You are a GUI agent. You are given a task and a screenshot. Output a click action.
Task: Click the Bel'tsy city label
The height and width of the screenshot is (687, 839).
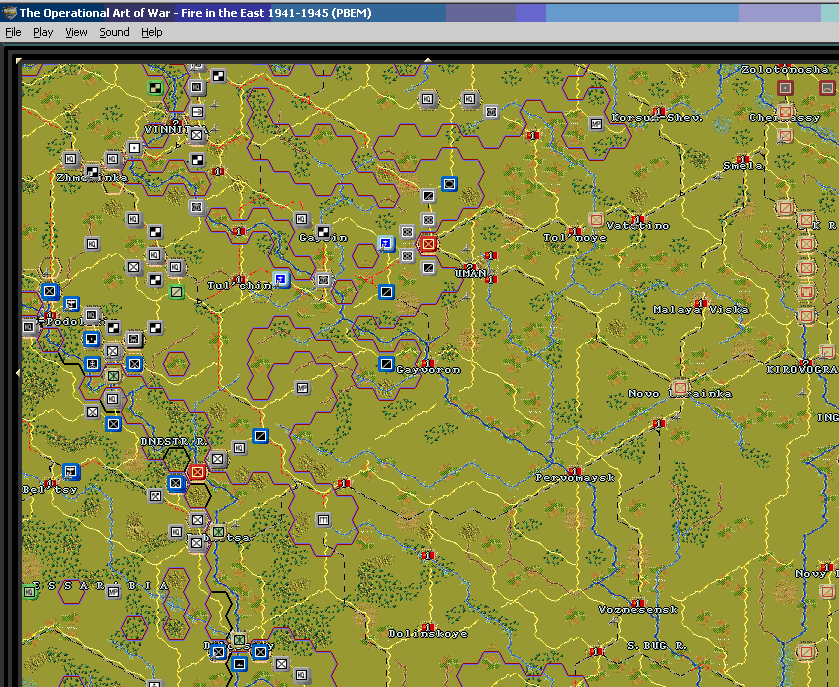[50, 489]
